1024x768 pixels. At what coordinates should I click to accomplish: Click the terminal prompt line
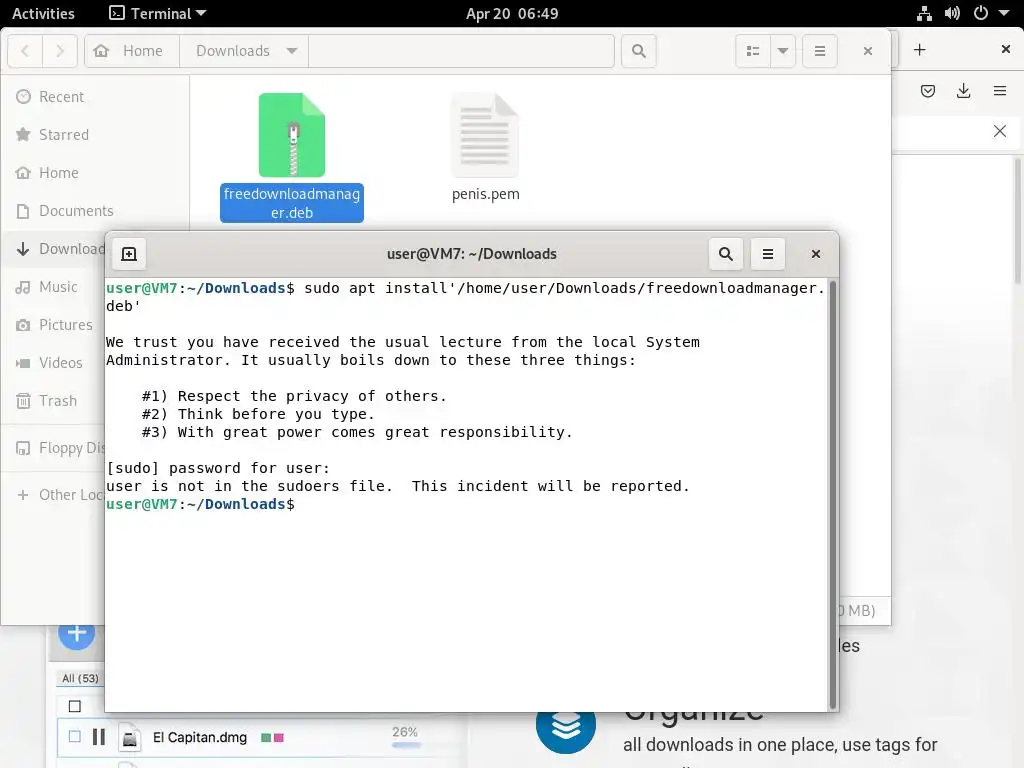click(200, 504)
